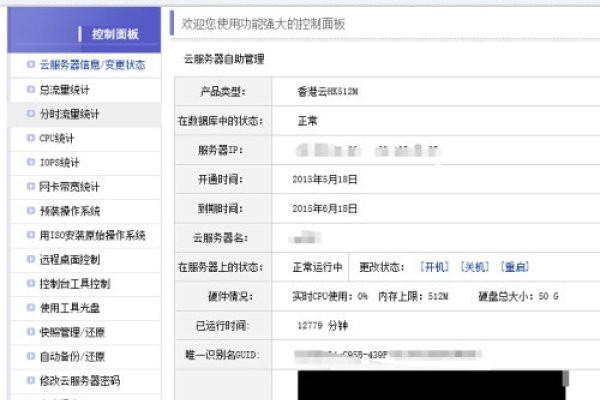600x400 pixels.
Task: Click bullet icon beside IOPS统计
Action: (x=31, y=162)
